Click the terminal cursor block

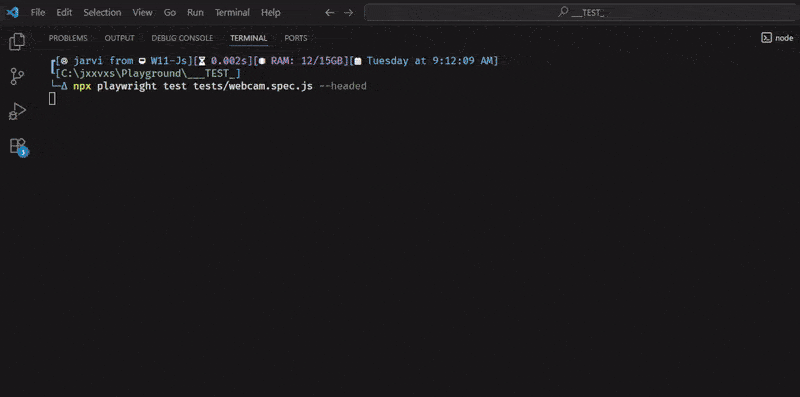pyautogui.click(x=52, y=99)
